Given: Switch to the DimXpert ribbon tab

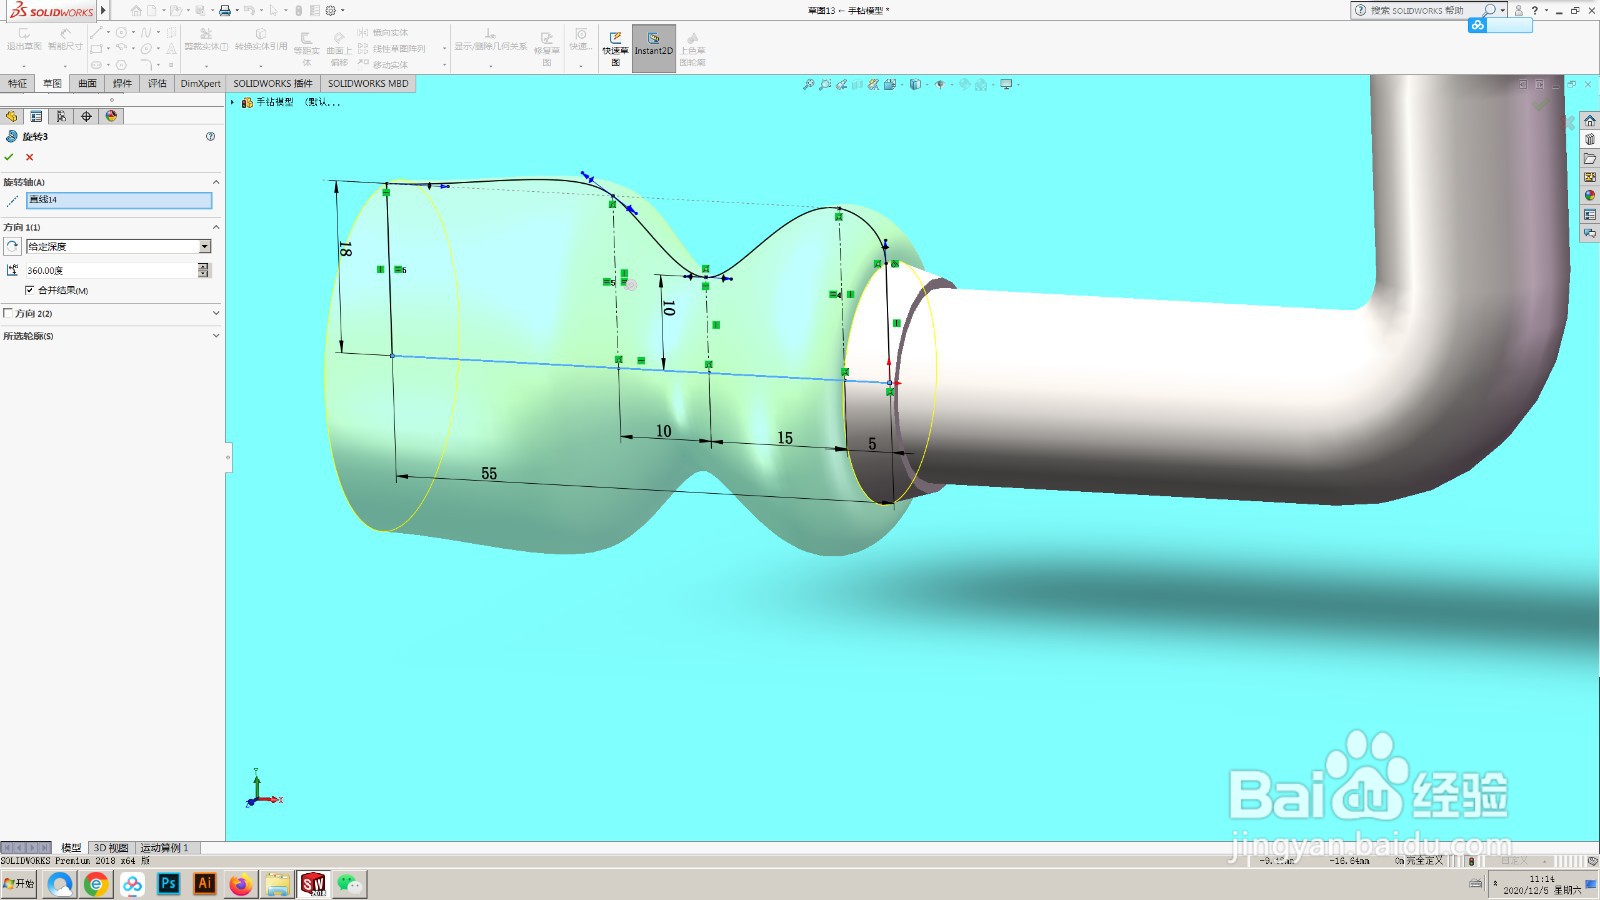Looking at the screenshot, I should click(201, 83).
